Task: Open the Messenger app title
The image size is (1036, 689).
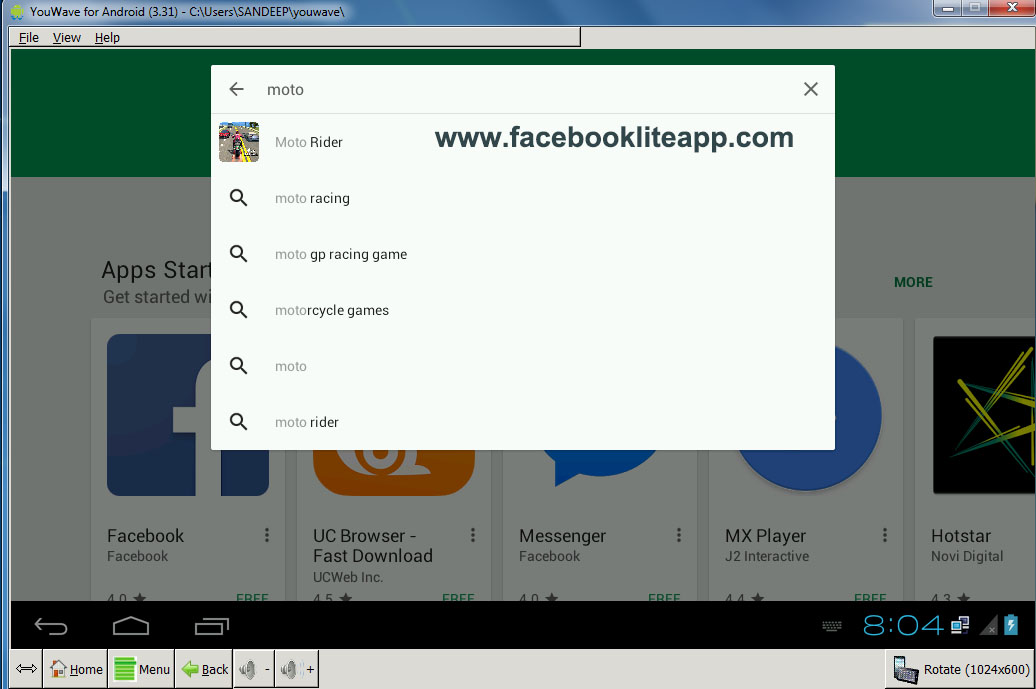Action: 562,536
